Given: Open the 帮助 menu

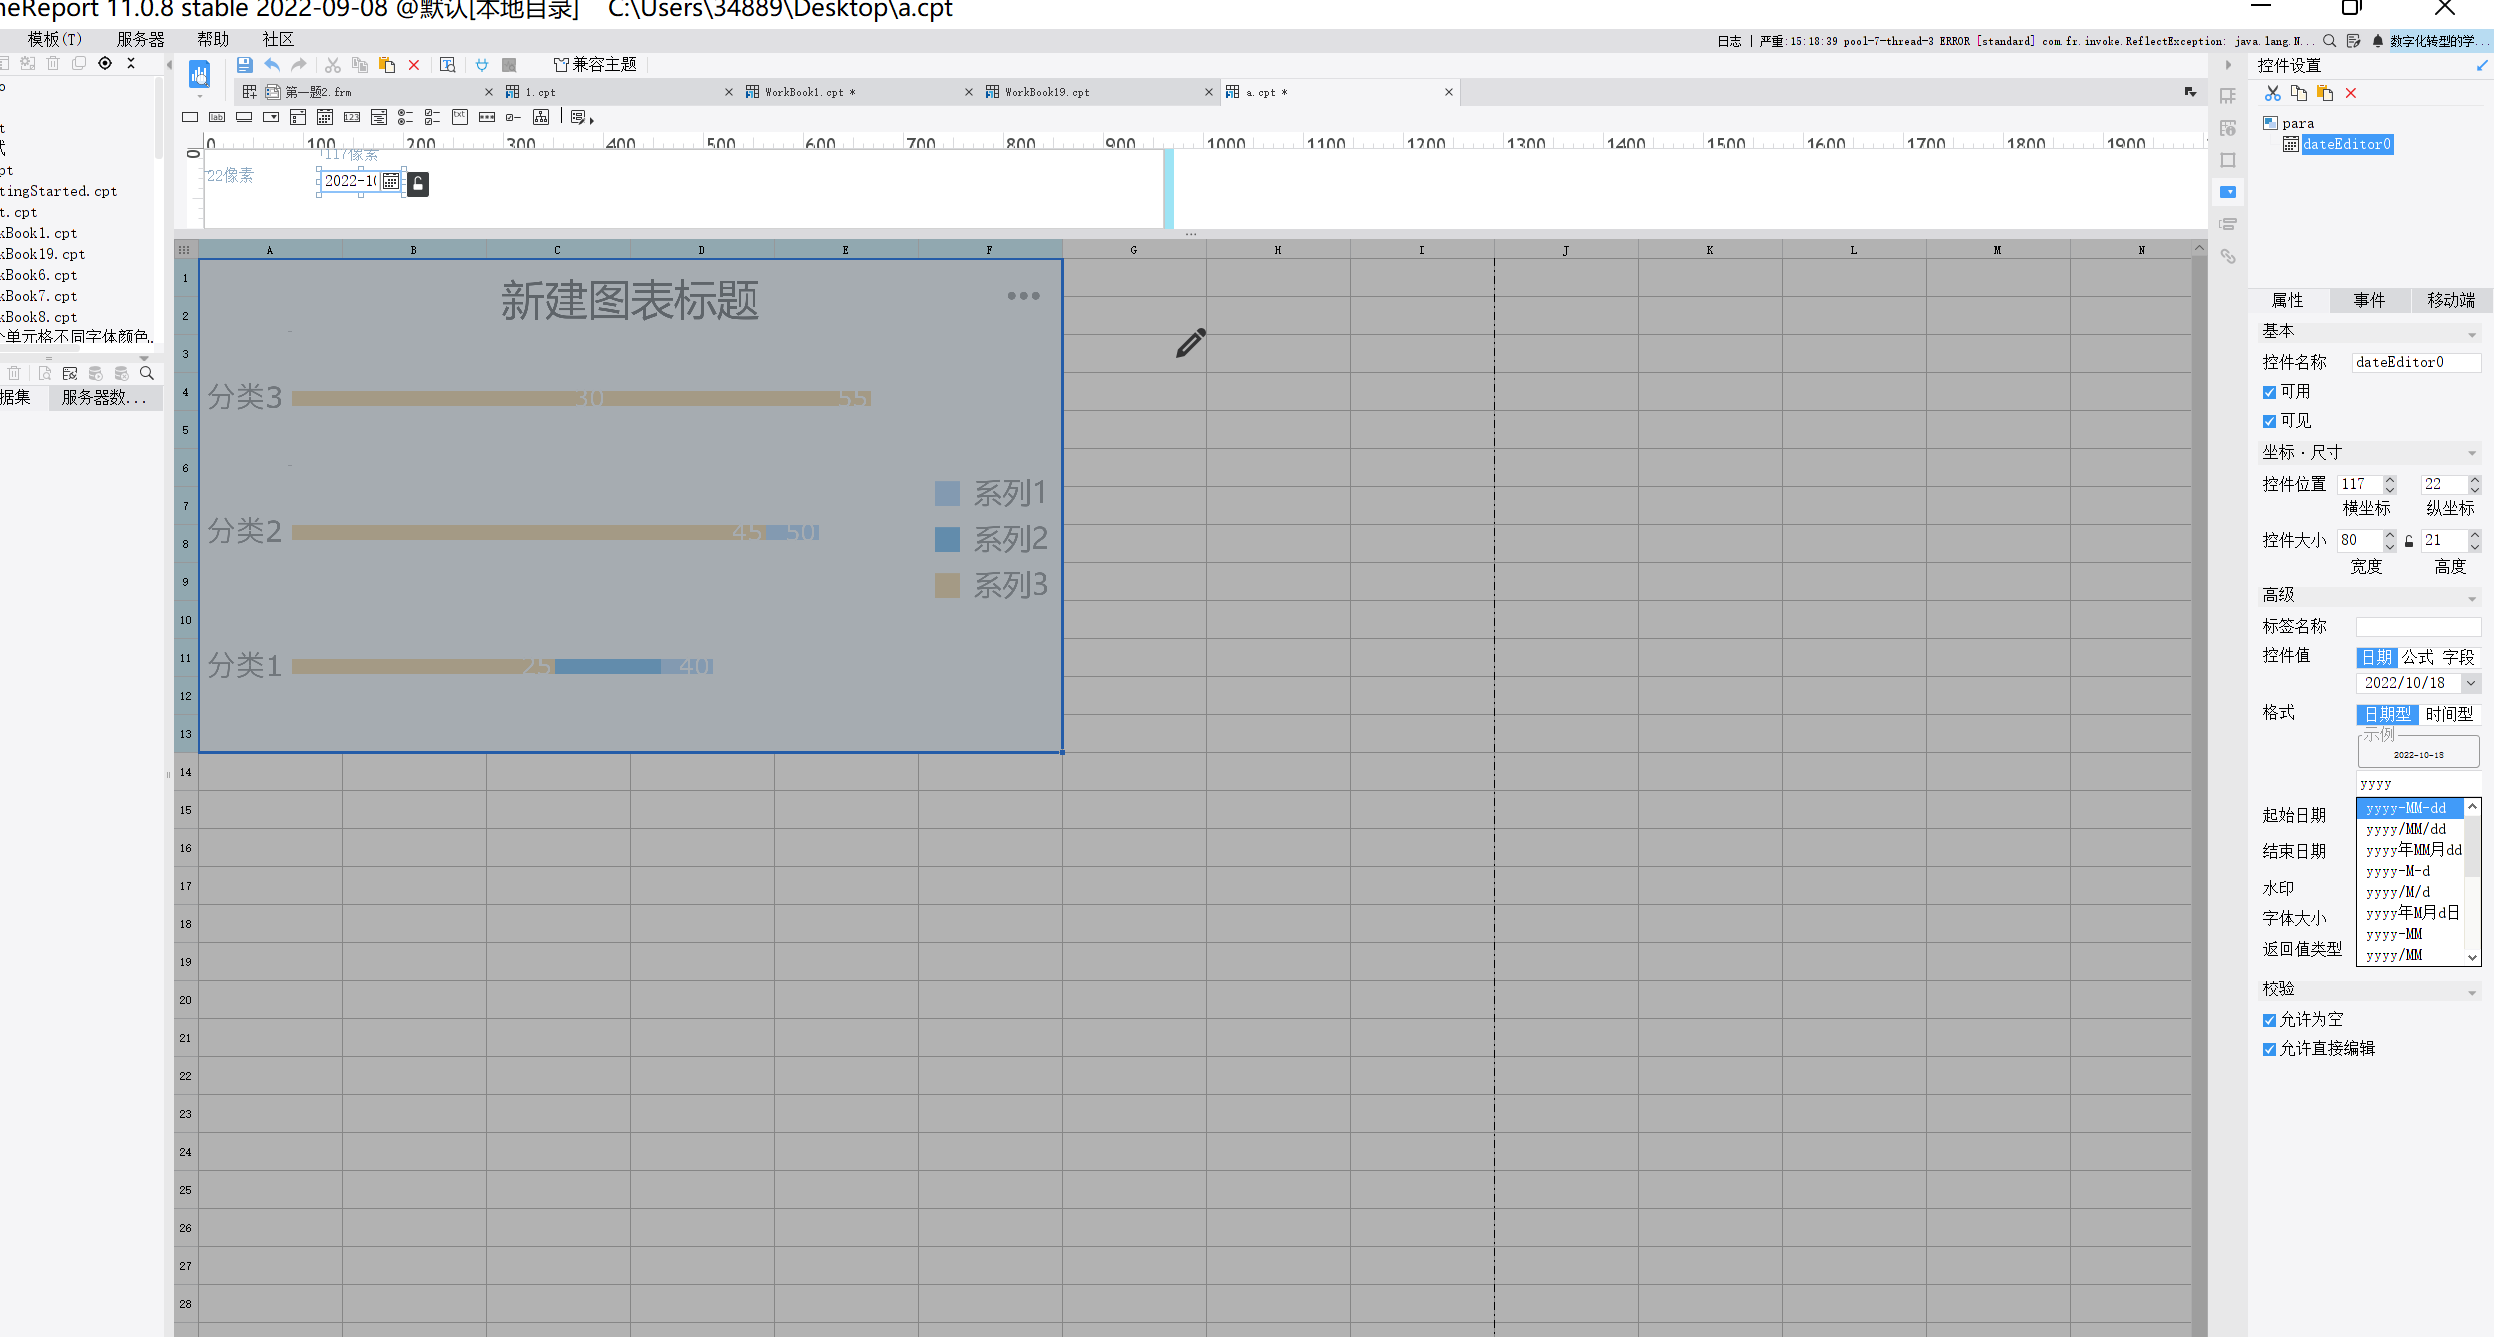Looking at the screenshot, I should point(214,39).
